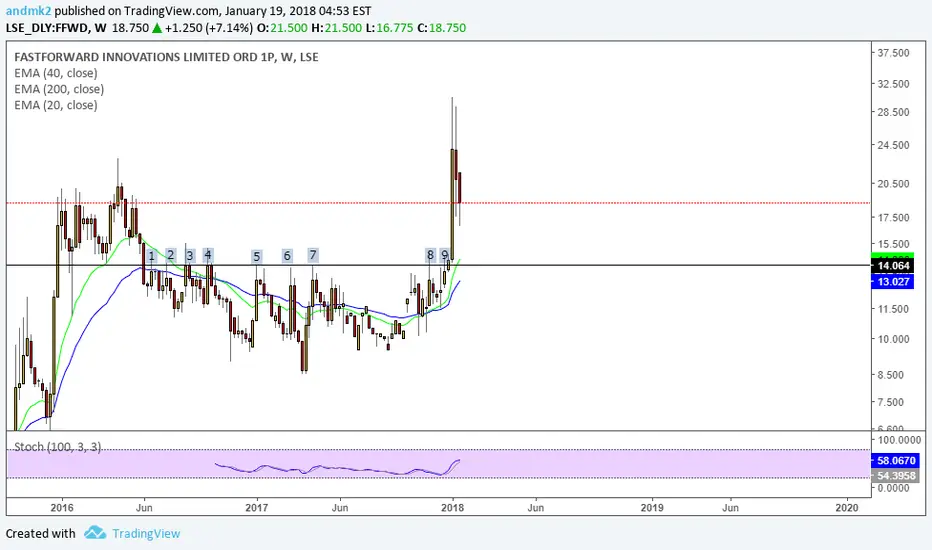The width and height of the screenshot is (932, 550).
Task: Click the 58.0670 stochastic value label
Action: 895,460
